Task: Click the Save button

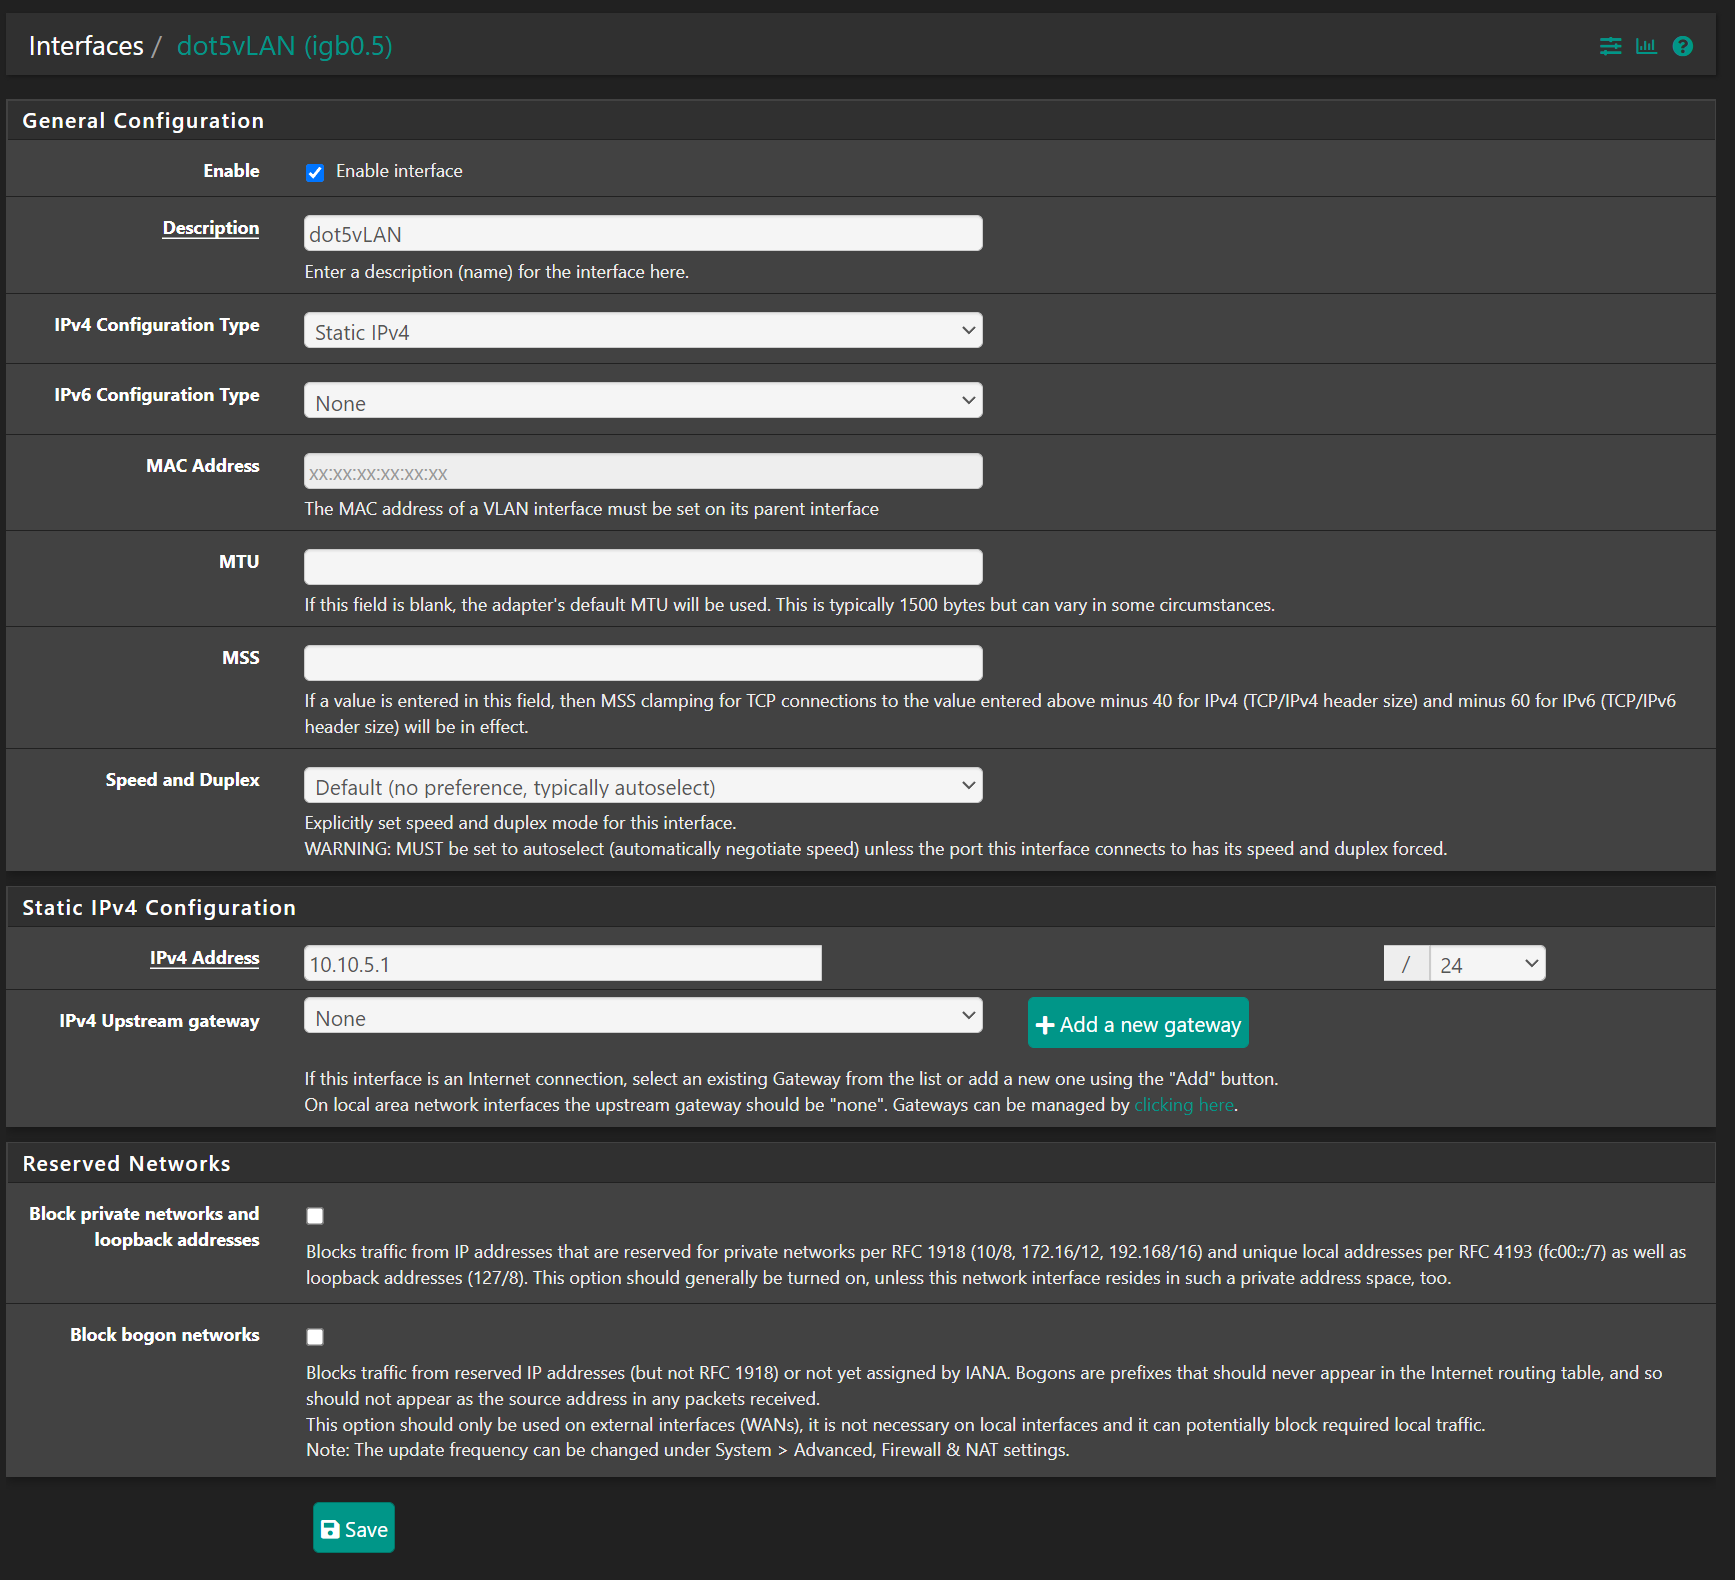Action: (x=354, y=1528)
